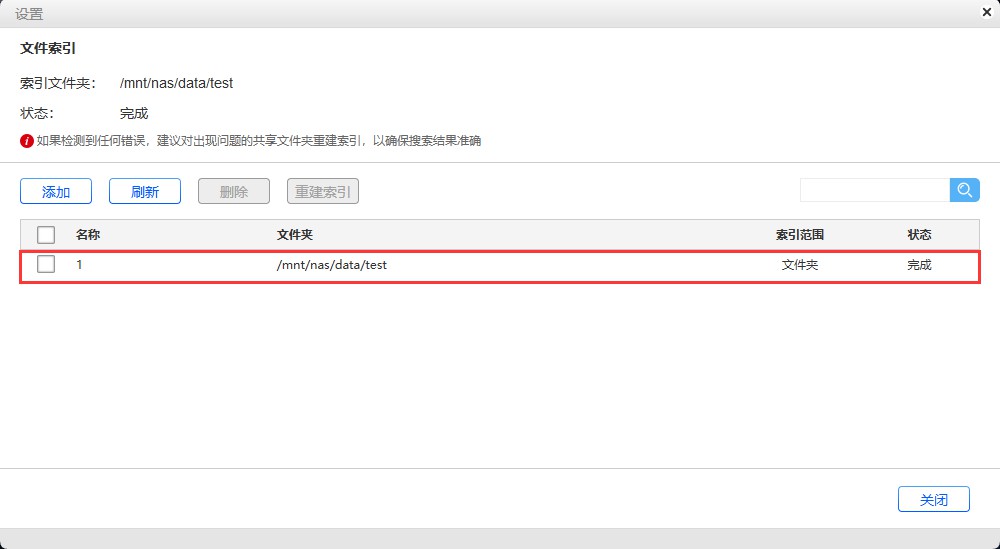
Task: Click the 完成 status in the table row
Action: click(919, 265)
